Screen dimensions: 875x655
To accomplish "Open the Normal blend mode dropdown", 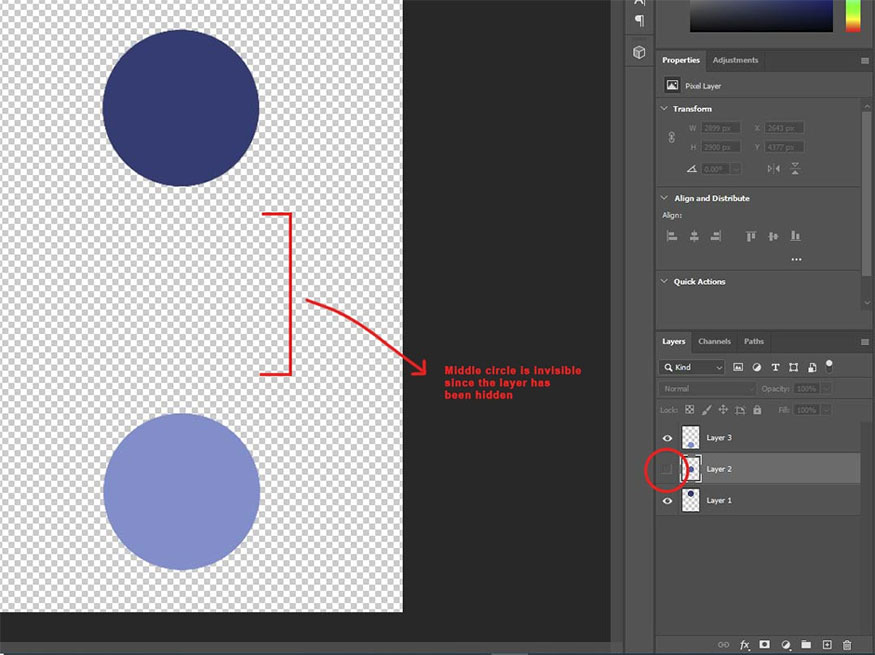I will [x=707, y=389].
